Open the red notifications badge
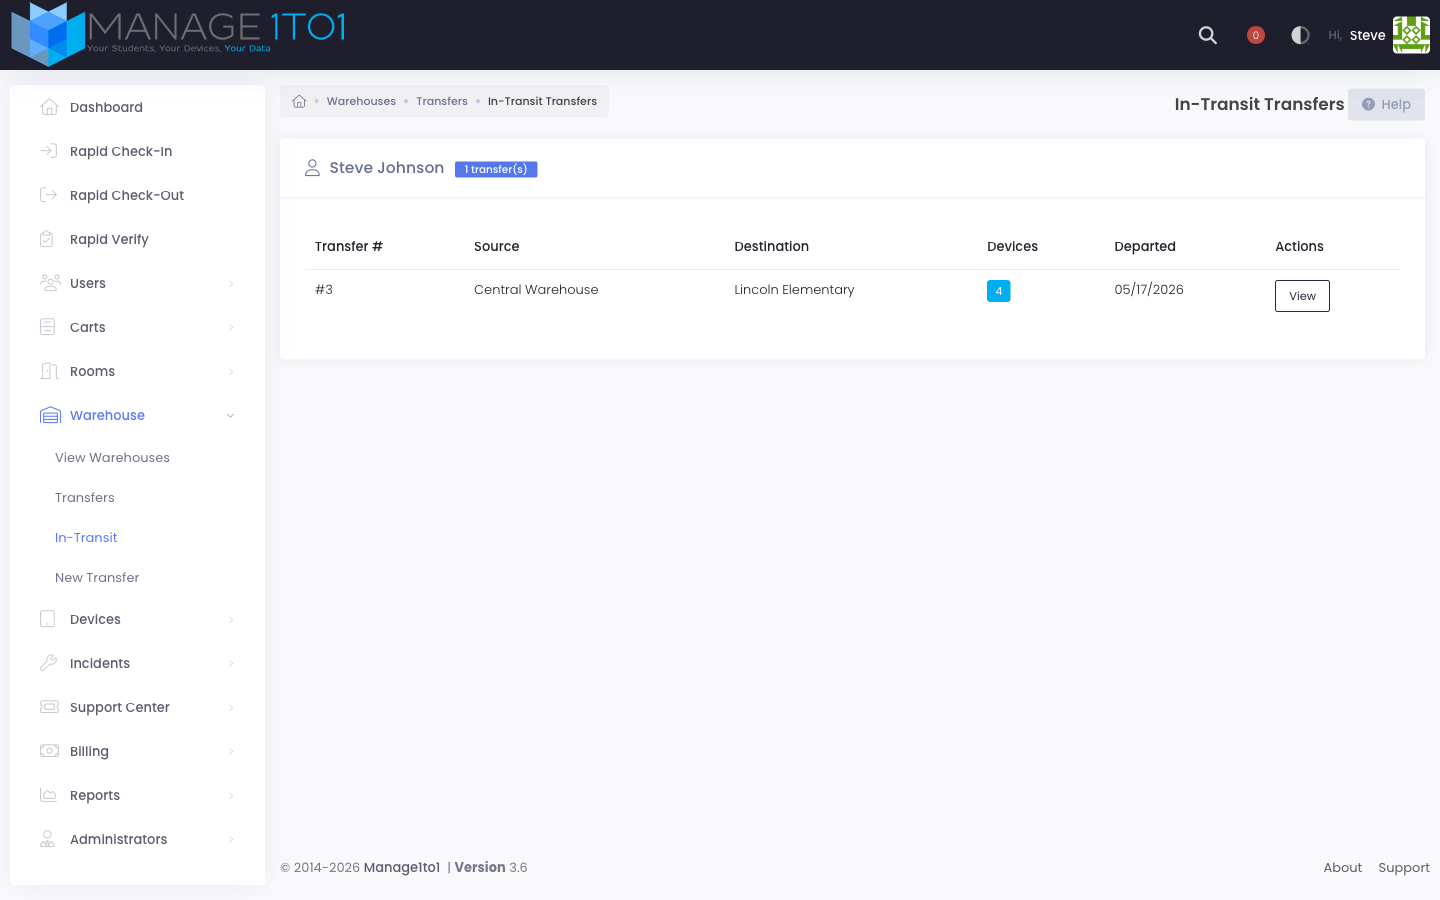This screenshot has height=900, width=1440. point(1256,35)
